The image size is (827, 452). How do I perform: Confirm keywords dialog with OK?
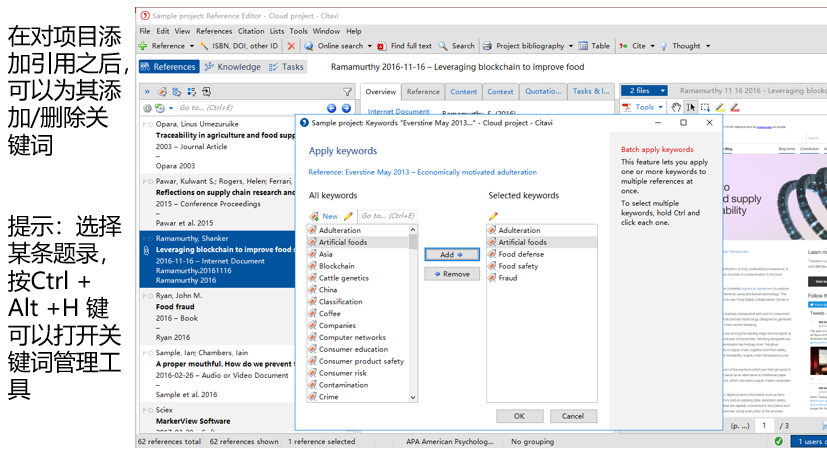tap(520, 416)
